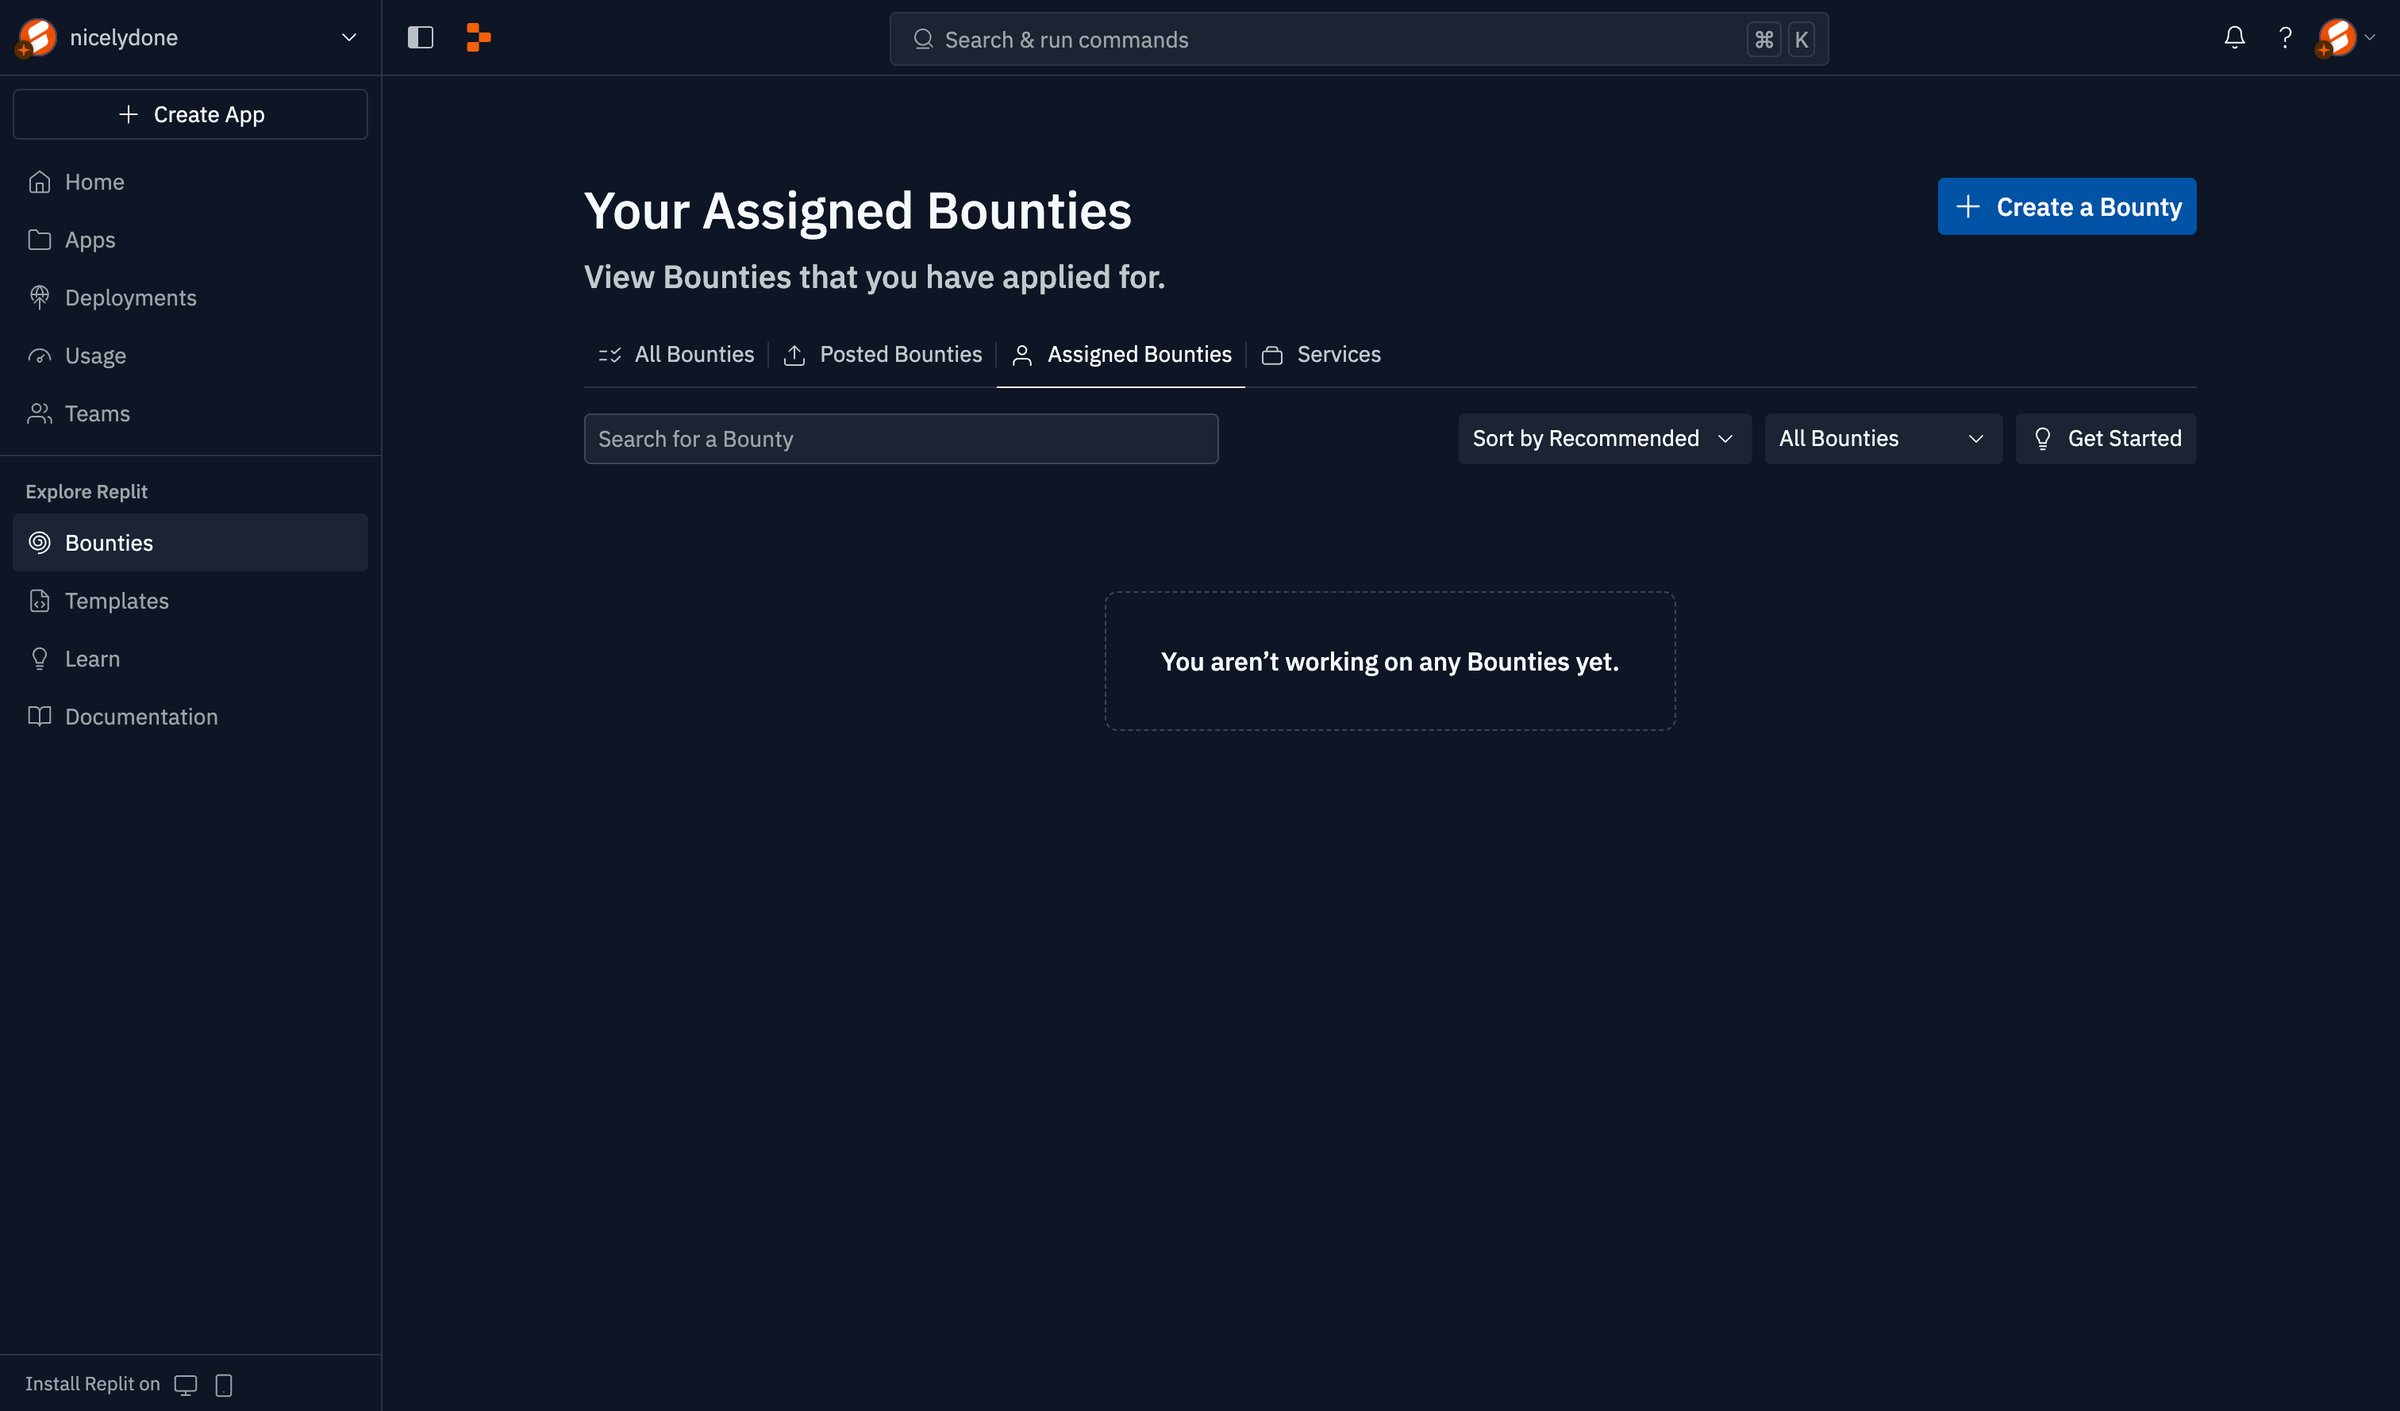
Task: Open All Bounties filter dropdown
Action: point(1883,439)
